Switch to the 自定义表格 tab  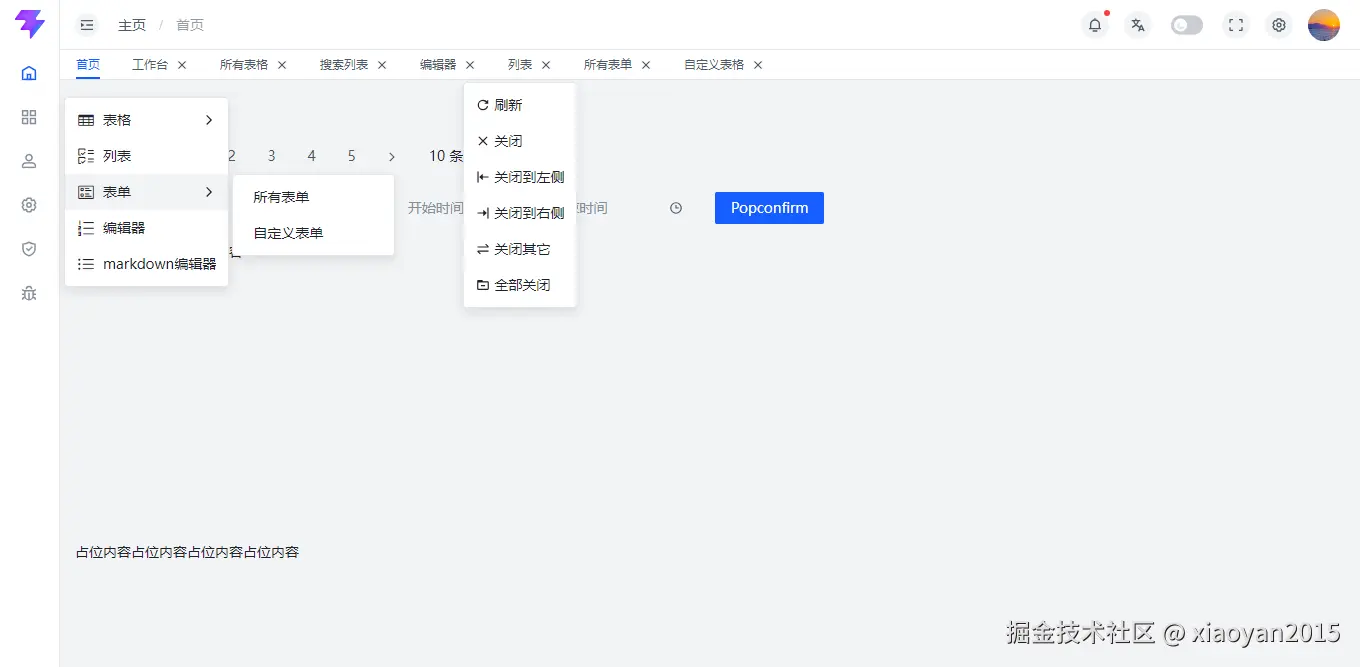click(714, 64)
